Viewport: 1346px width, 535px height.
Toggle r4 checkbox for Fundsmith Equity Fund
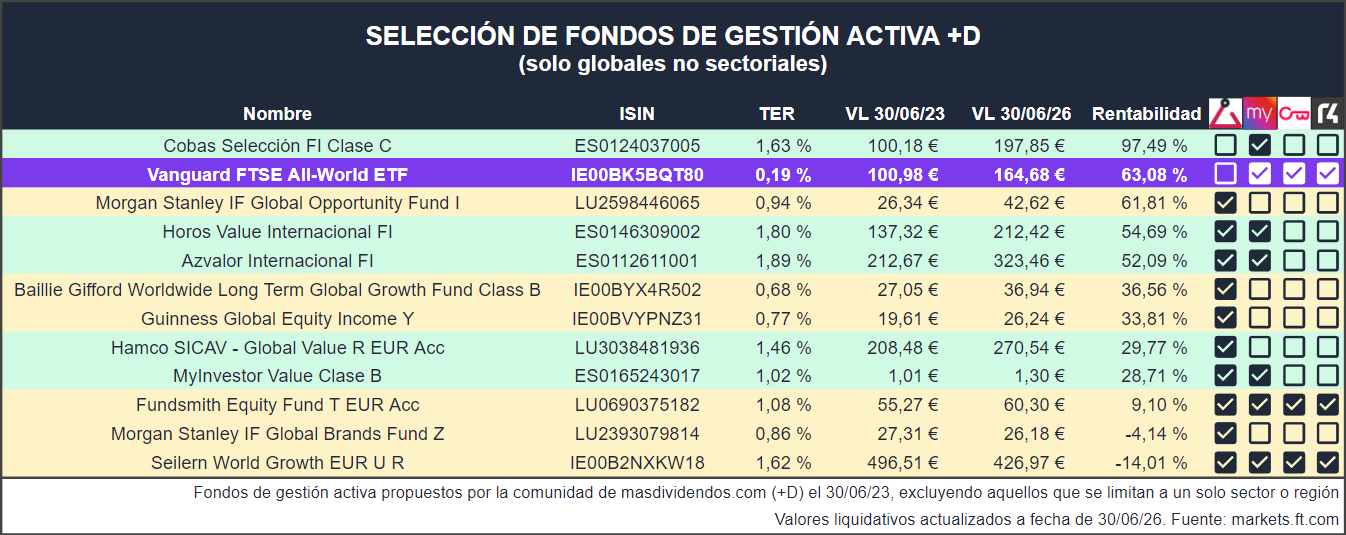click(x=1327, y=405)
